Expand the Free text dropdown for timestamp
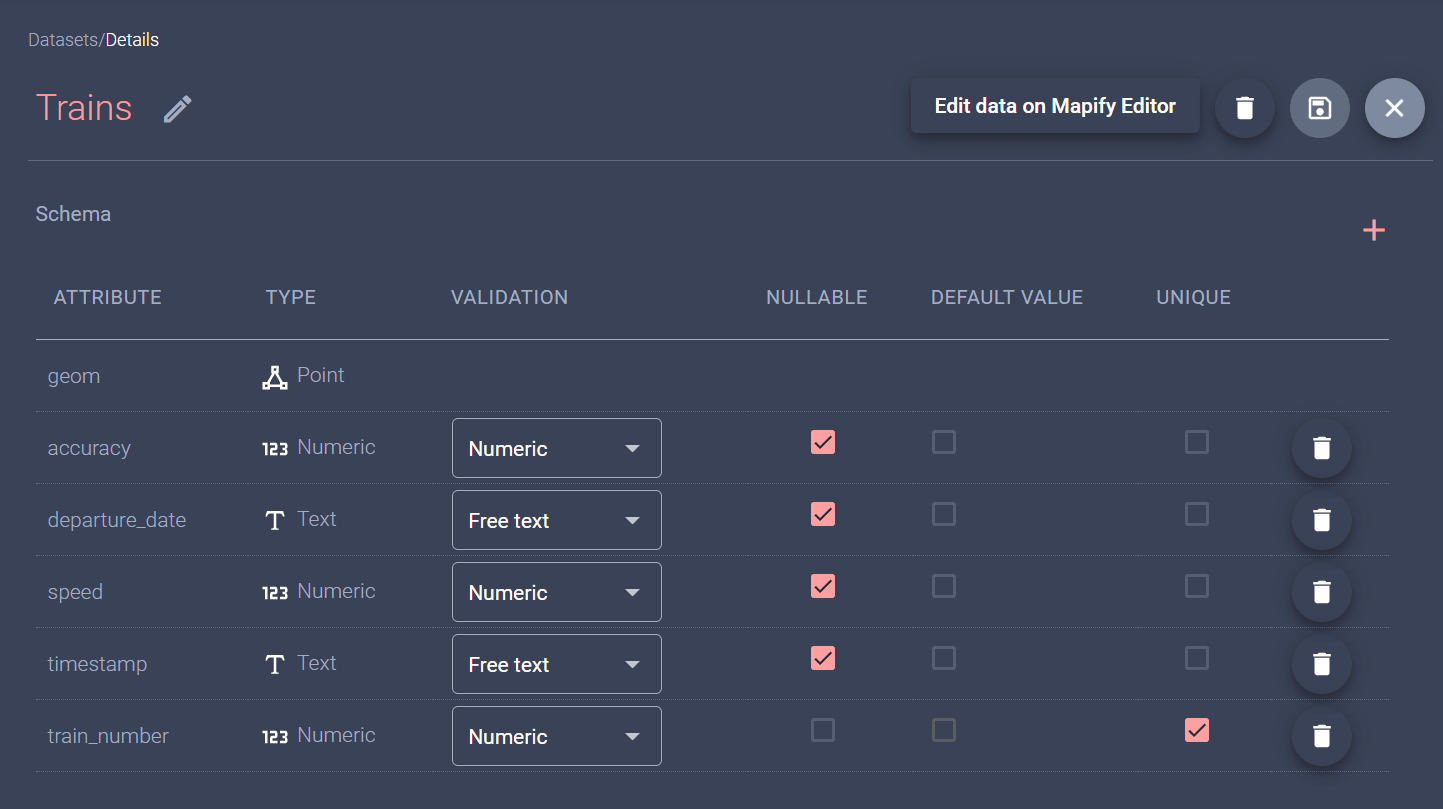The width and height of the screenshot is (1443, 809). click(x=556, y=664)
